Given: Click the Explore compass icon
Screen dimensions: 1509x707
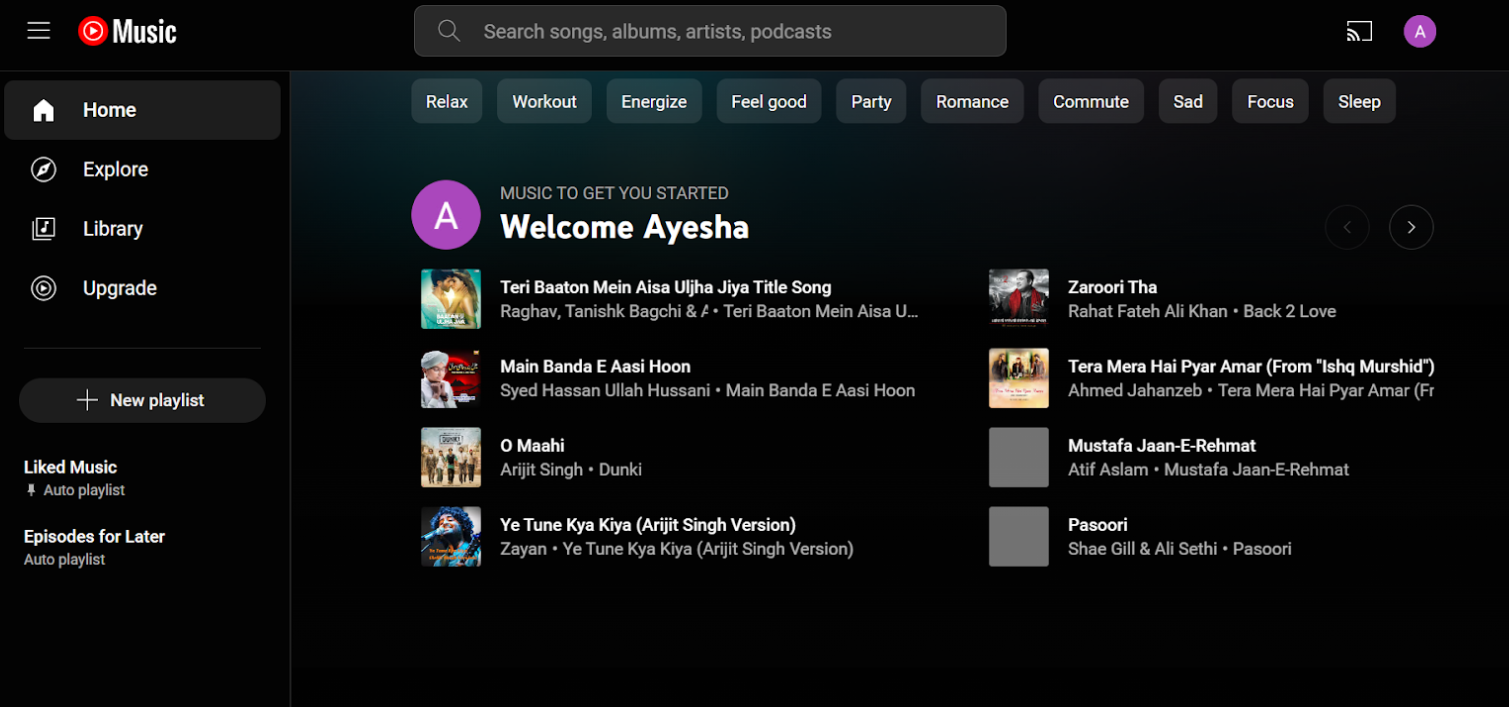Looking at the screenshot, I should tap(43, 170).
